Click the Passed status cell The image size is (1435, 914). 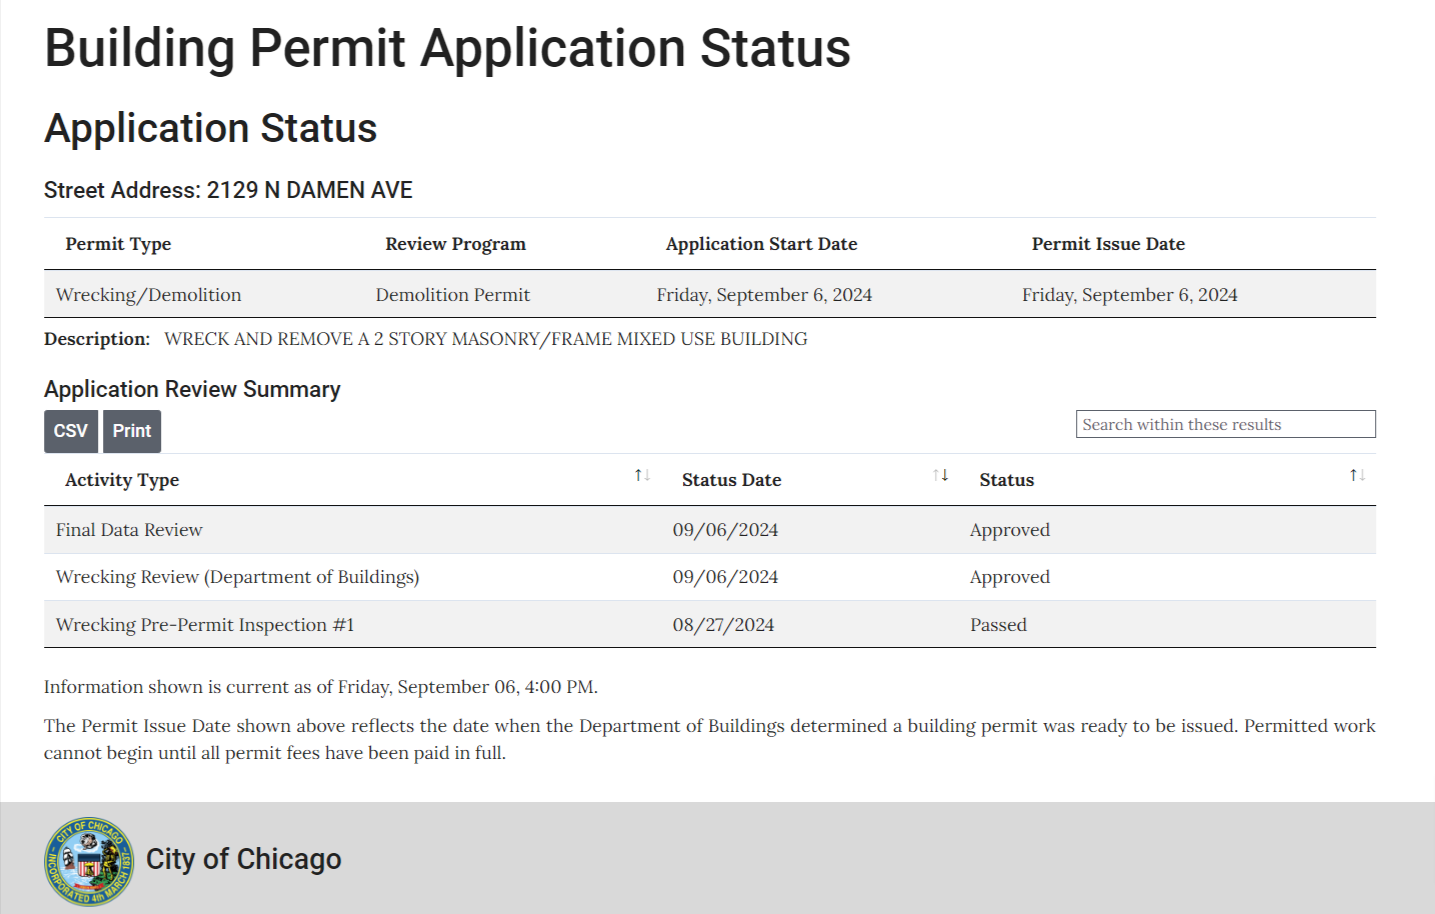tap(998, 625)
